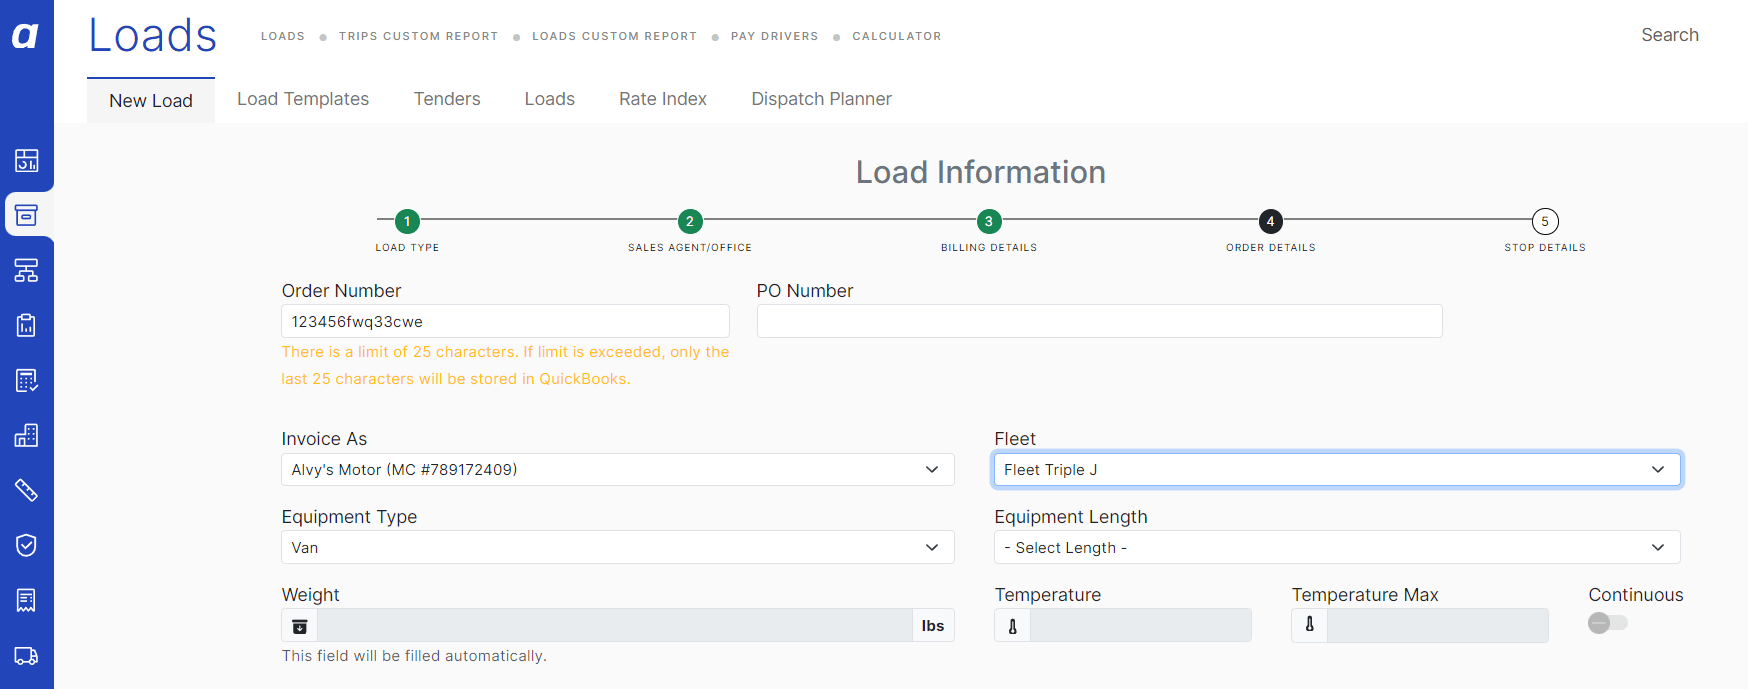Open the Pay Drivers link
Viewport: 1748px width, 689px height.
pos(774,36)
